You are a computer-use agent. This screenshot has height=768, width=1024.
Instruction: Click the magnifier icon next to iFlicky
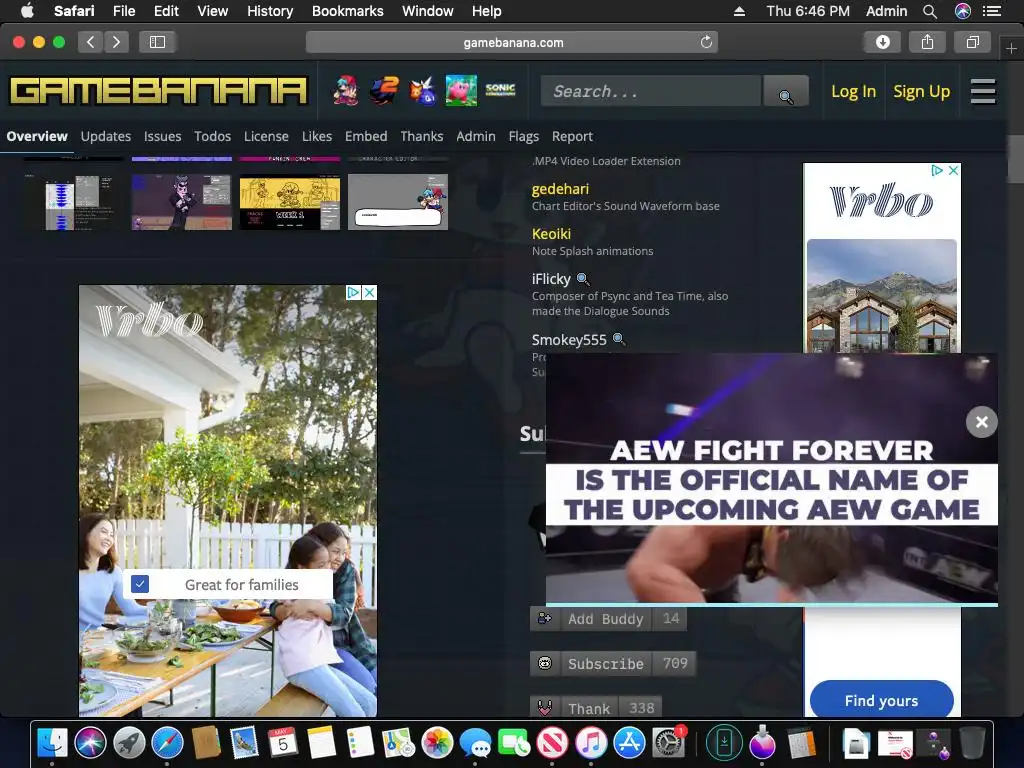pyautogui.click(x=583, y=280)
